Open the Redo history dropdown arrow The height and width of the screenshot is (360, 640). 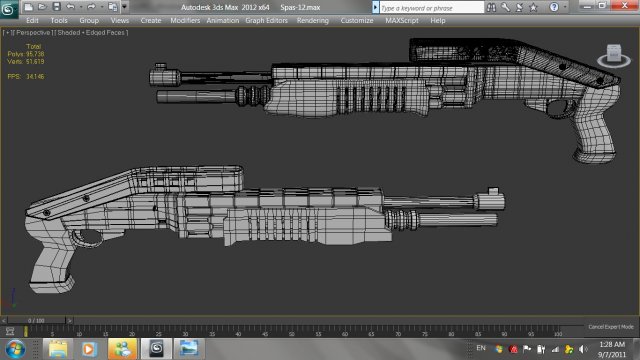click(x=101, y=7)
